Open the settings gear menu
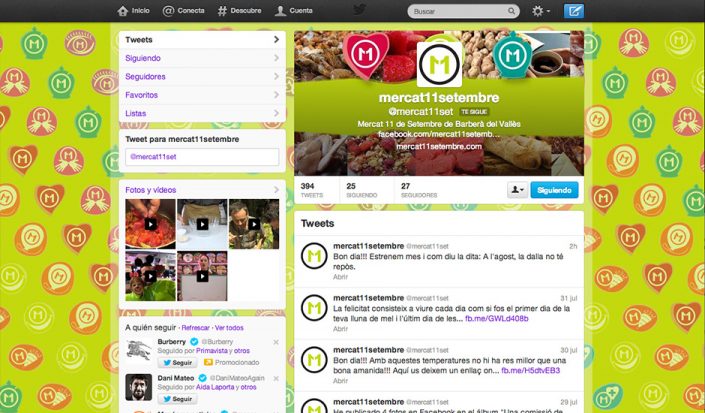This screenshot has width=705, height=413. point(541,11)
